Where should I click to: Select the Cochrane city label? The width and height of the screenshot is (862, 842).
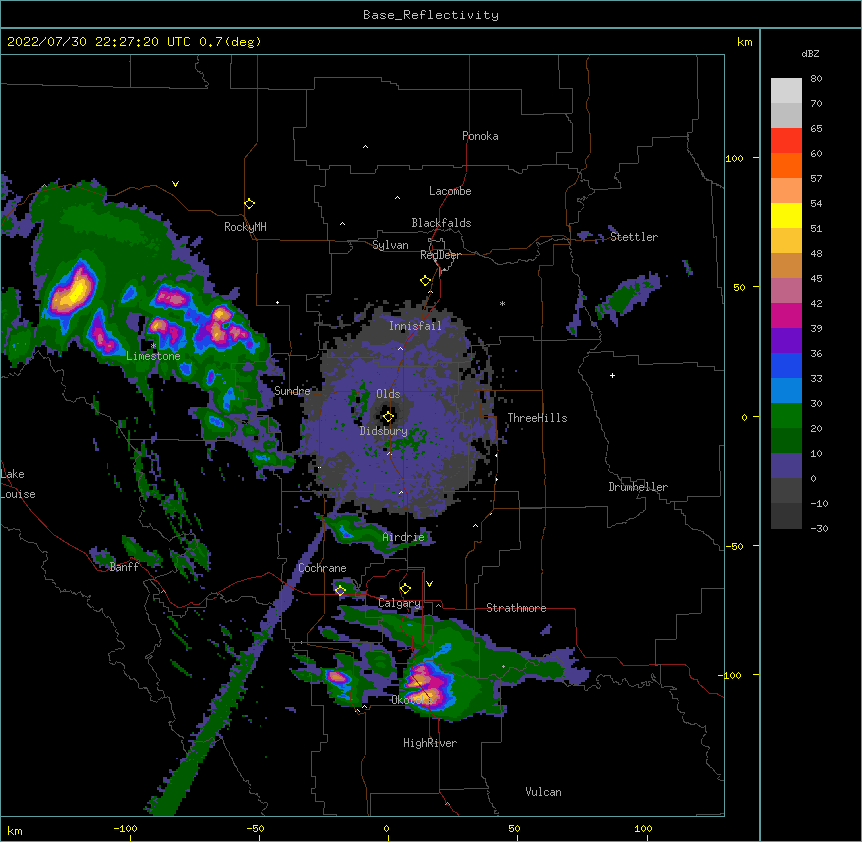click(x=322, y=568)
